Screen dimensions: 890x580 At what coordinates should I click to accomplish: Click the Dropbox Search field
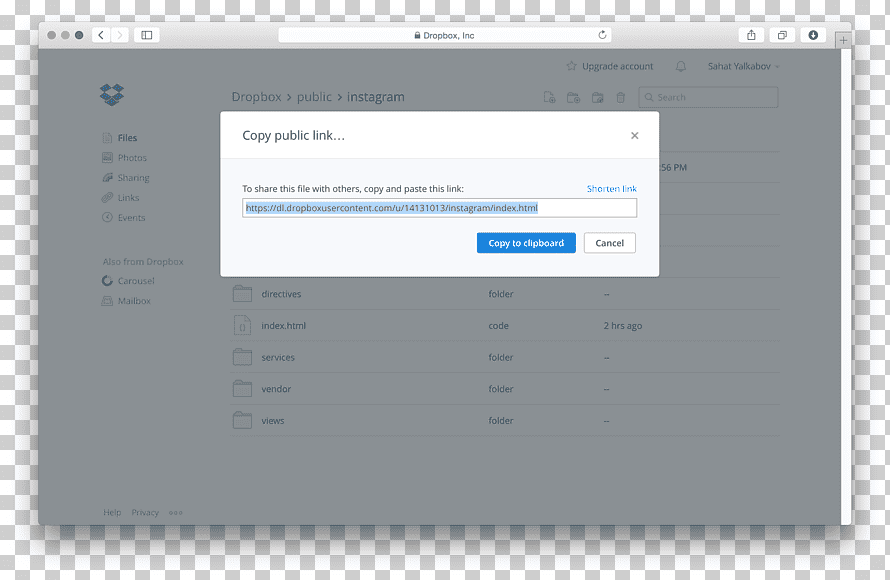(x=708, y=97)
